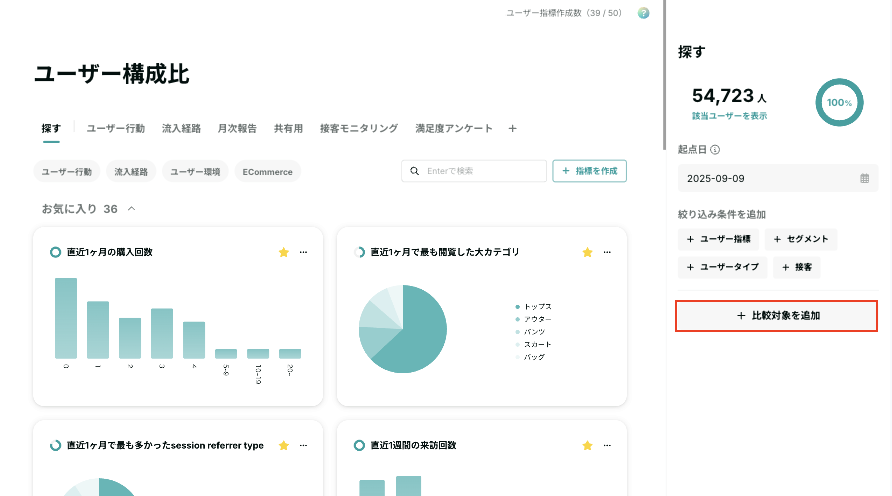Unfavorite star on 直近1ヶ月で最も閲覧した大カテゴリ card
892x496 pixels.
588,252
